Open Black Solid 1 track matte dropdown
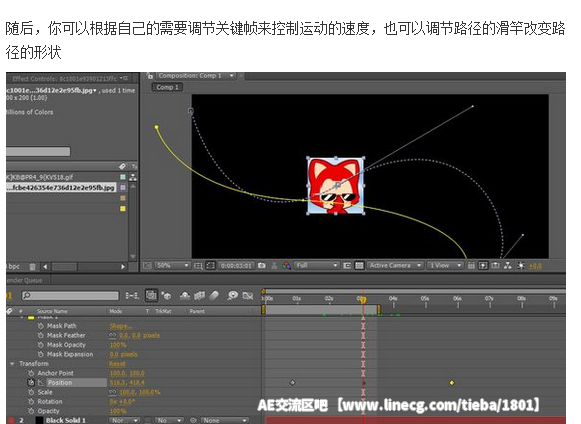 [x=169, y=420]
